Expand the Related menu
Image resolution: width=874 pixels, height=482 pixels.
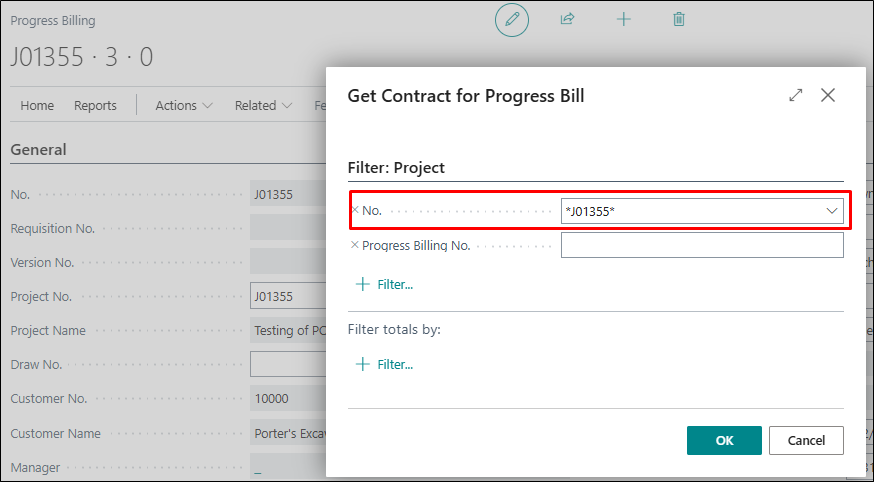click(x=263, y=105)
